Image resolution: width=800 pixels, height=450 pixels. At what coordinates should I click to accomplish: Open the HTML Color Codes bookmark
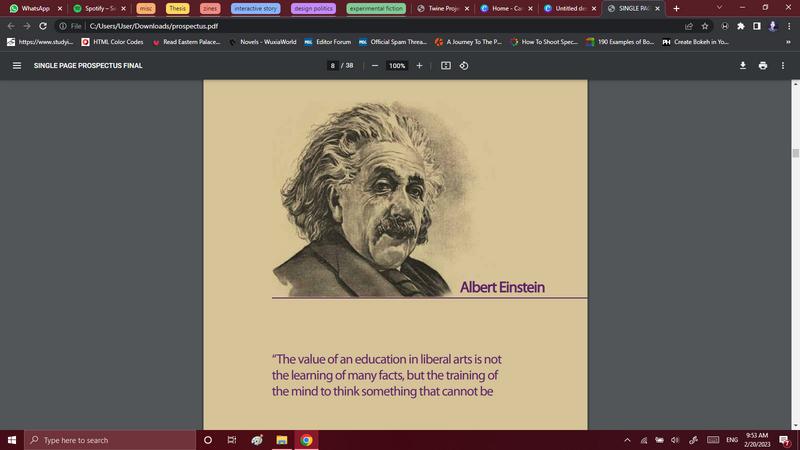coord(112,42)
